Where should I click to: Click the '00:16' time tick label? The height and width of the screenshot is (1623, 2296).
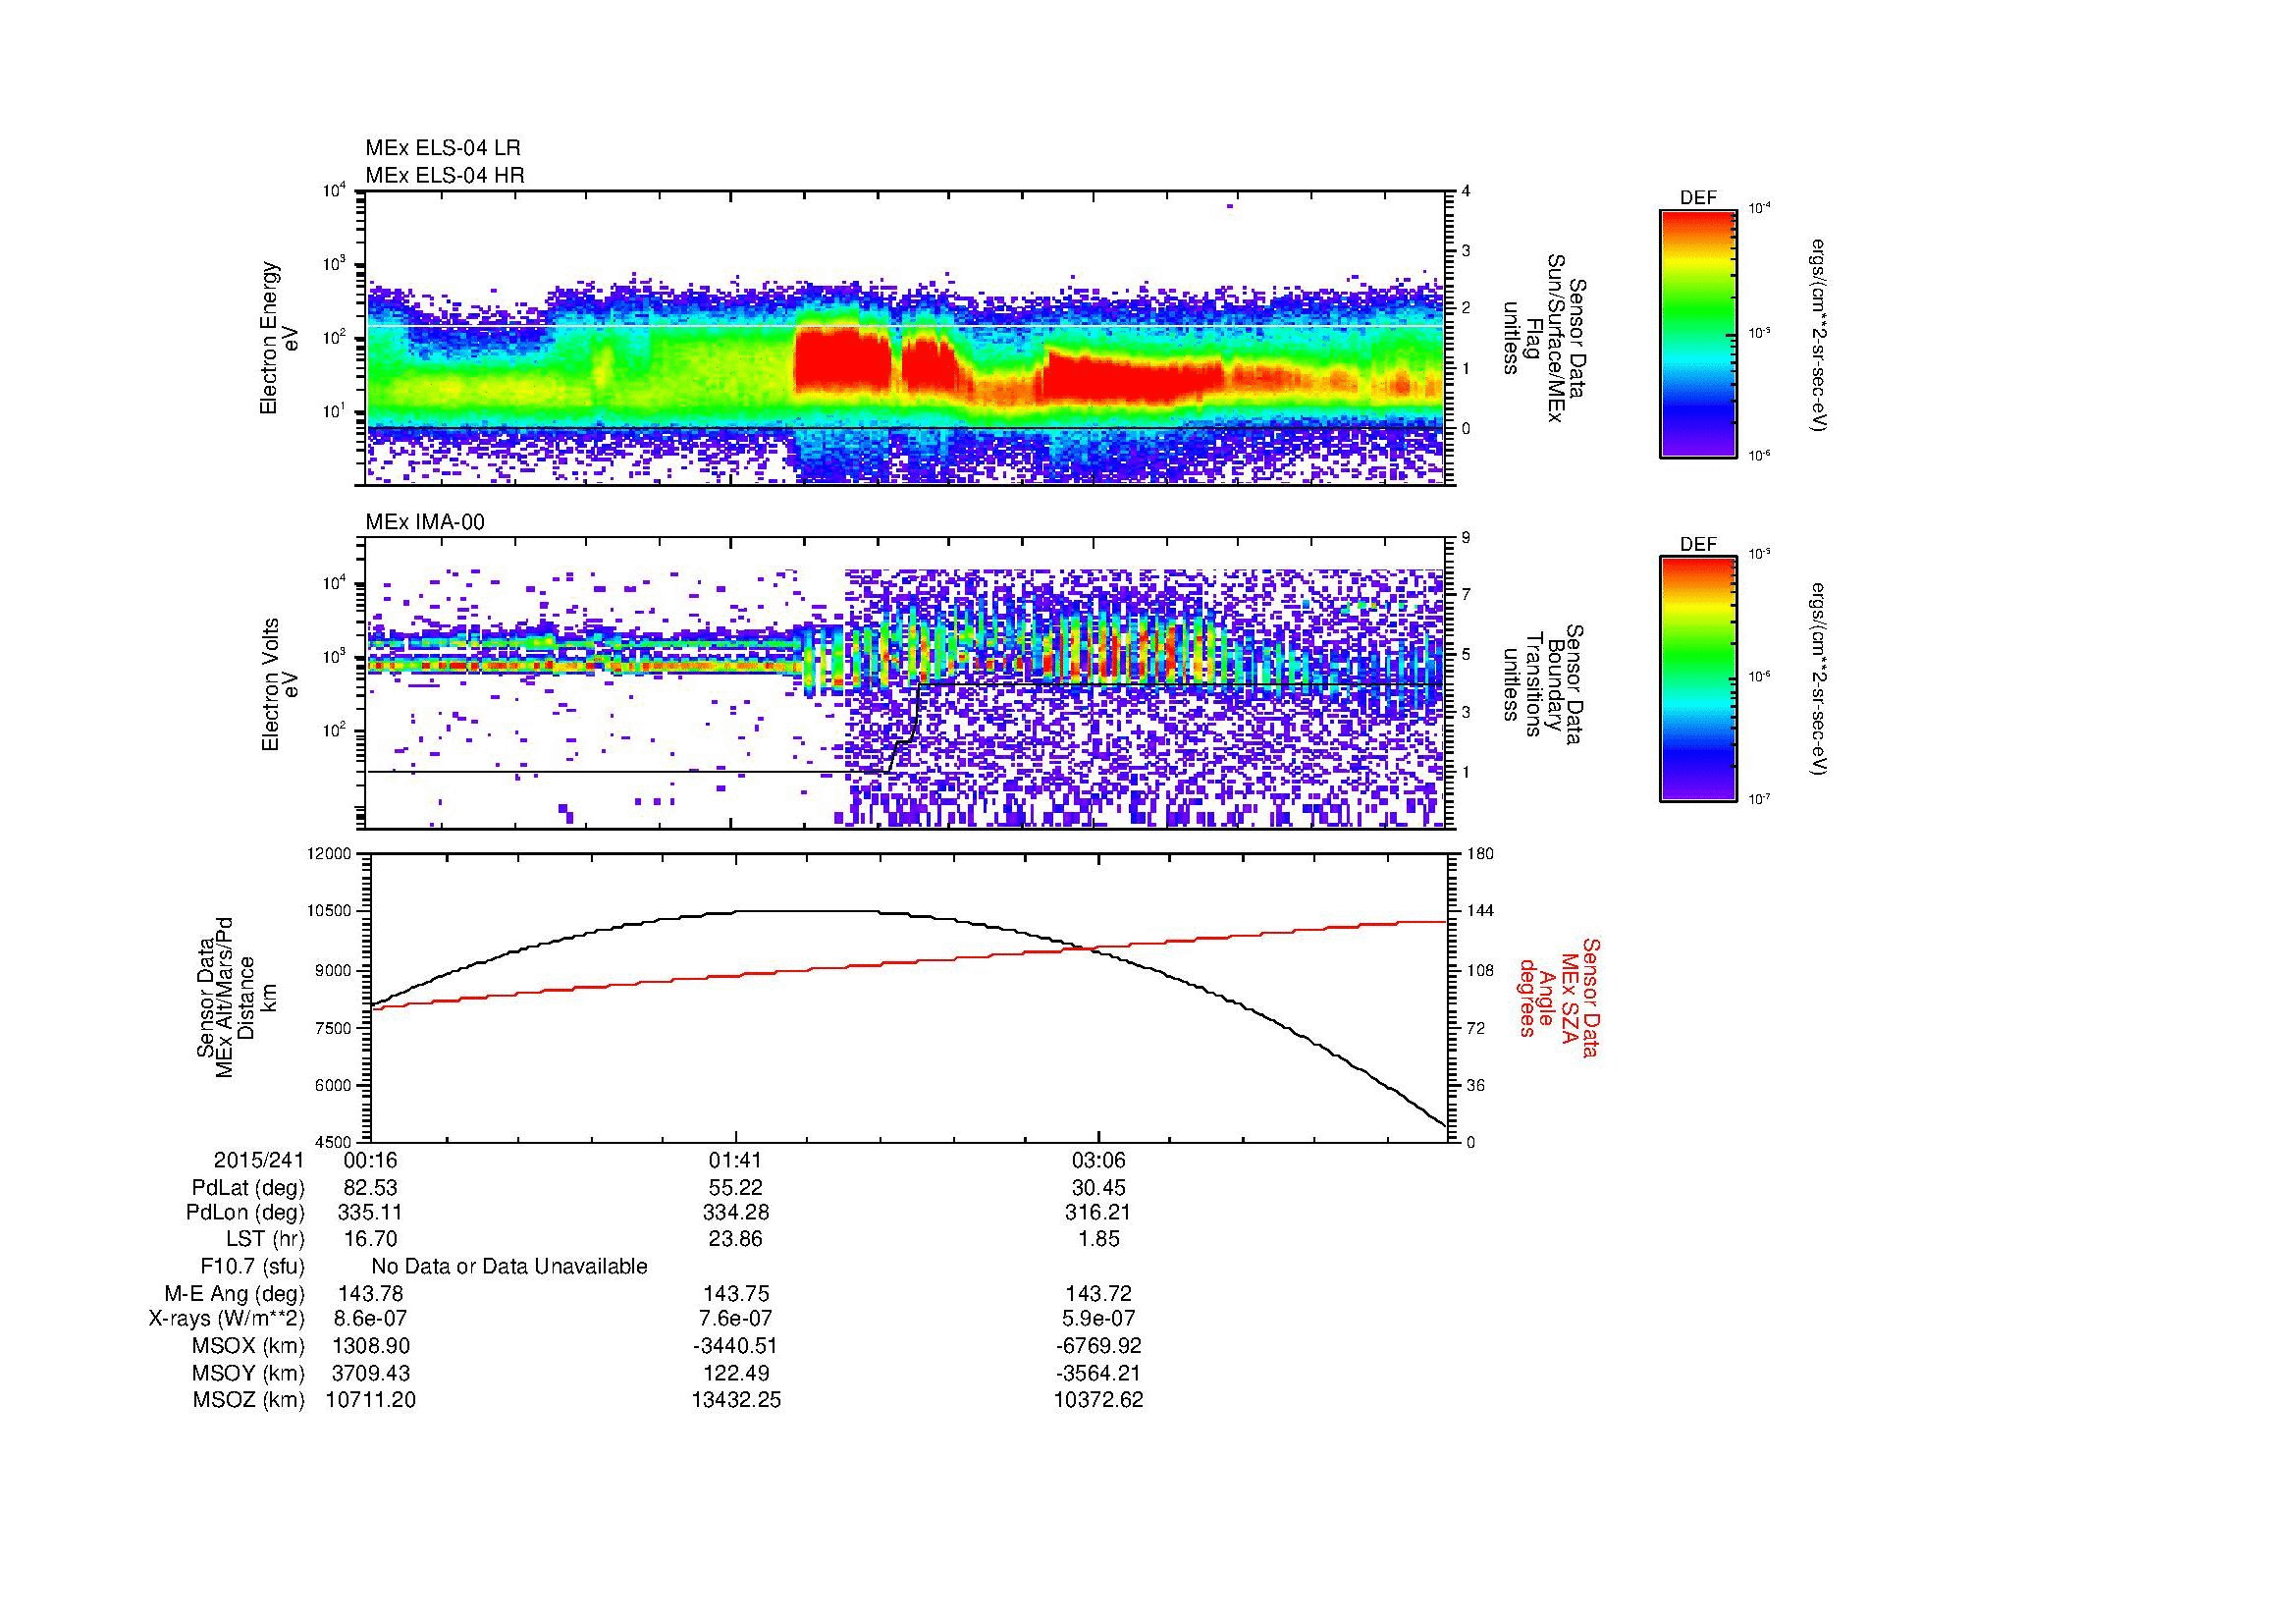371,1161
